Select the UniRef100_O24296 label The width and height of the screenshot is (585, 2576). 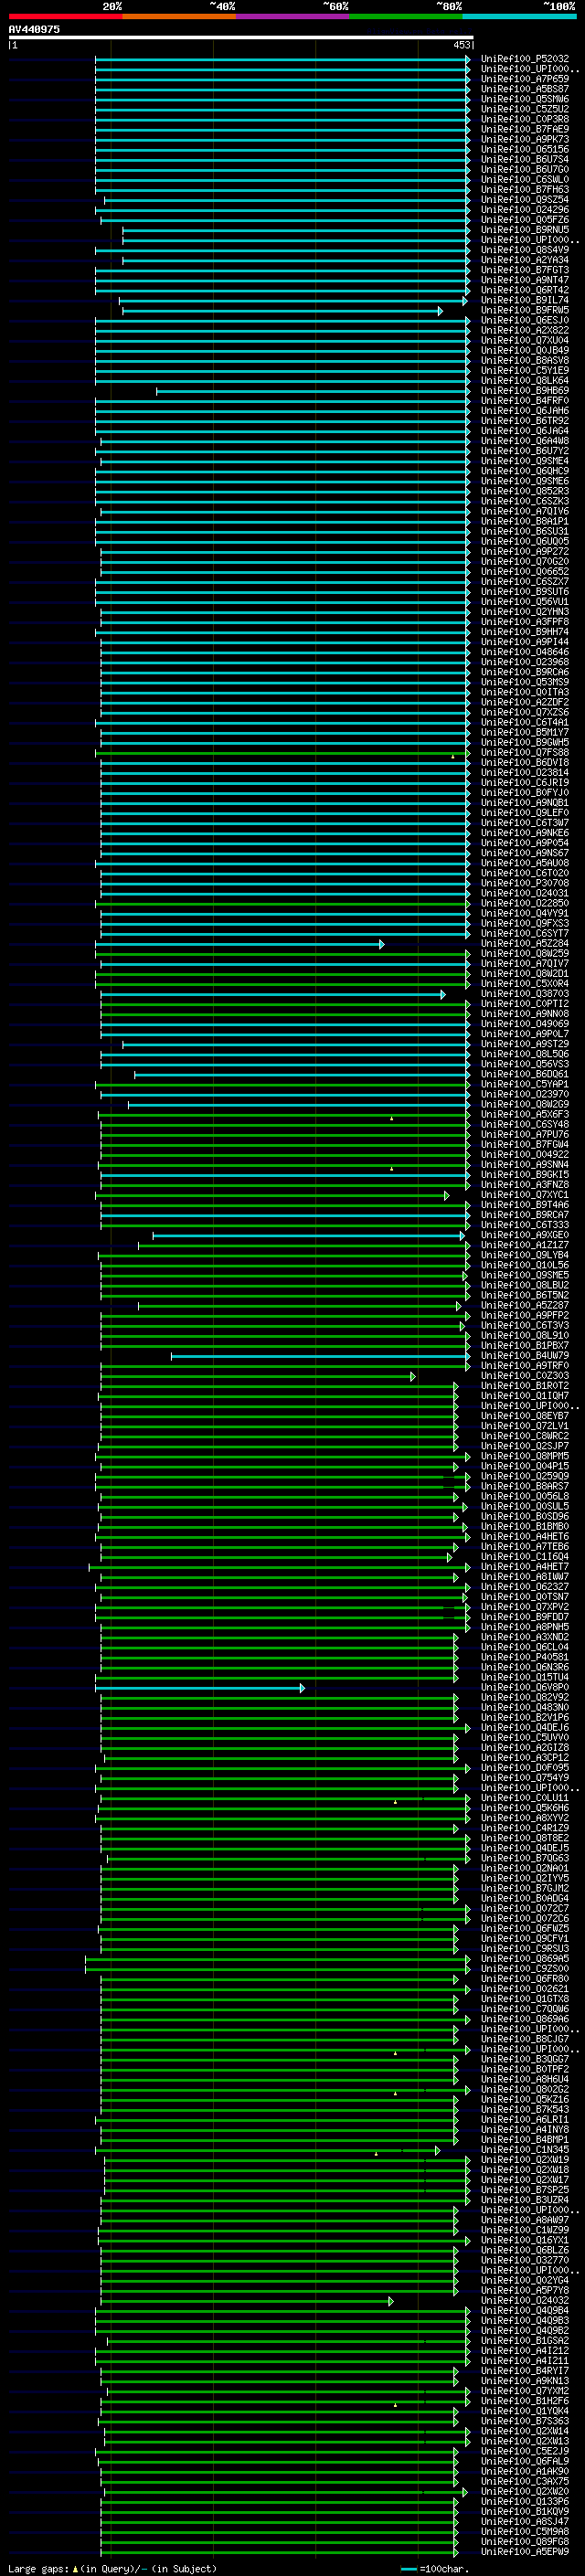point(525,210)
